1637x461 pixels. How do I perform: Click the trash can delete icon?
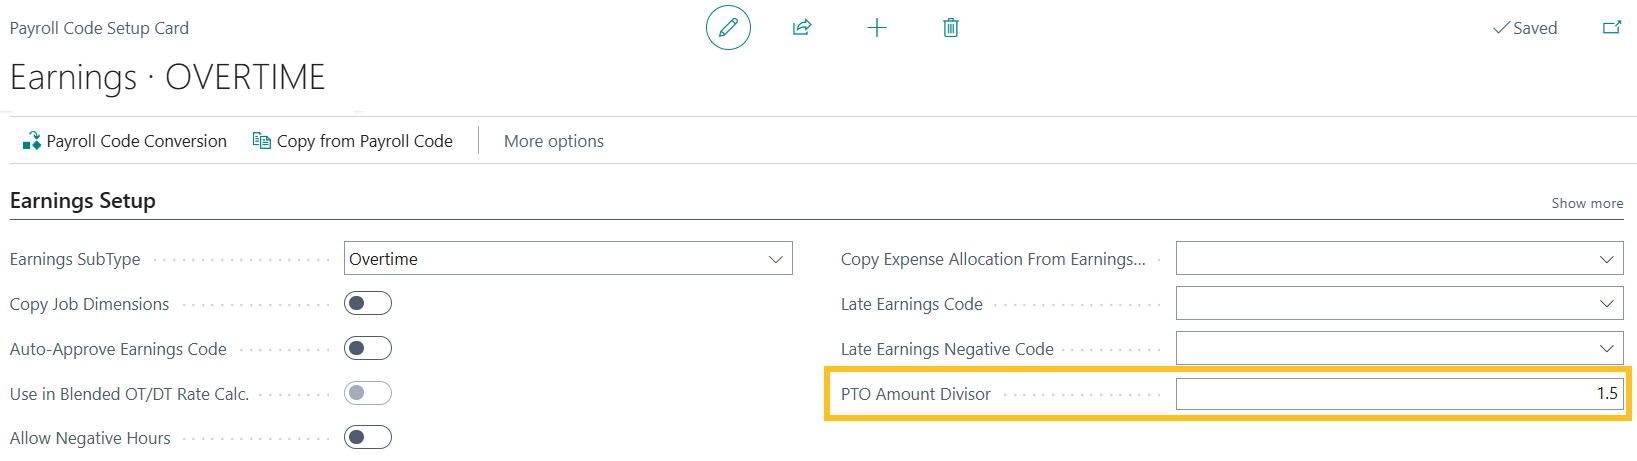pos(951,28)
